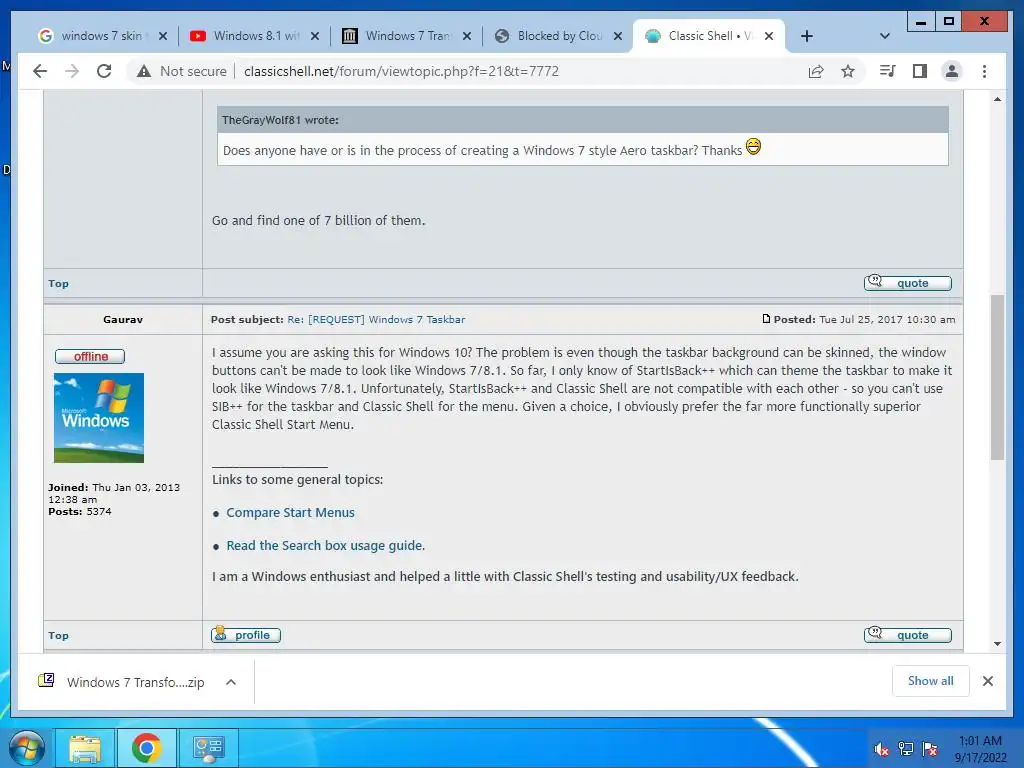This screenshot has width=1024, height=768.
Task: Click the post icon beside Posted date
Action: (766, 319)
